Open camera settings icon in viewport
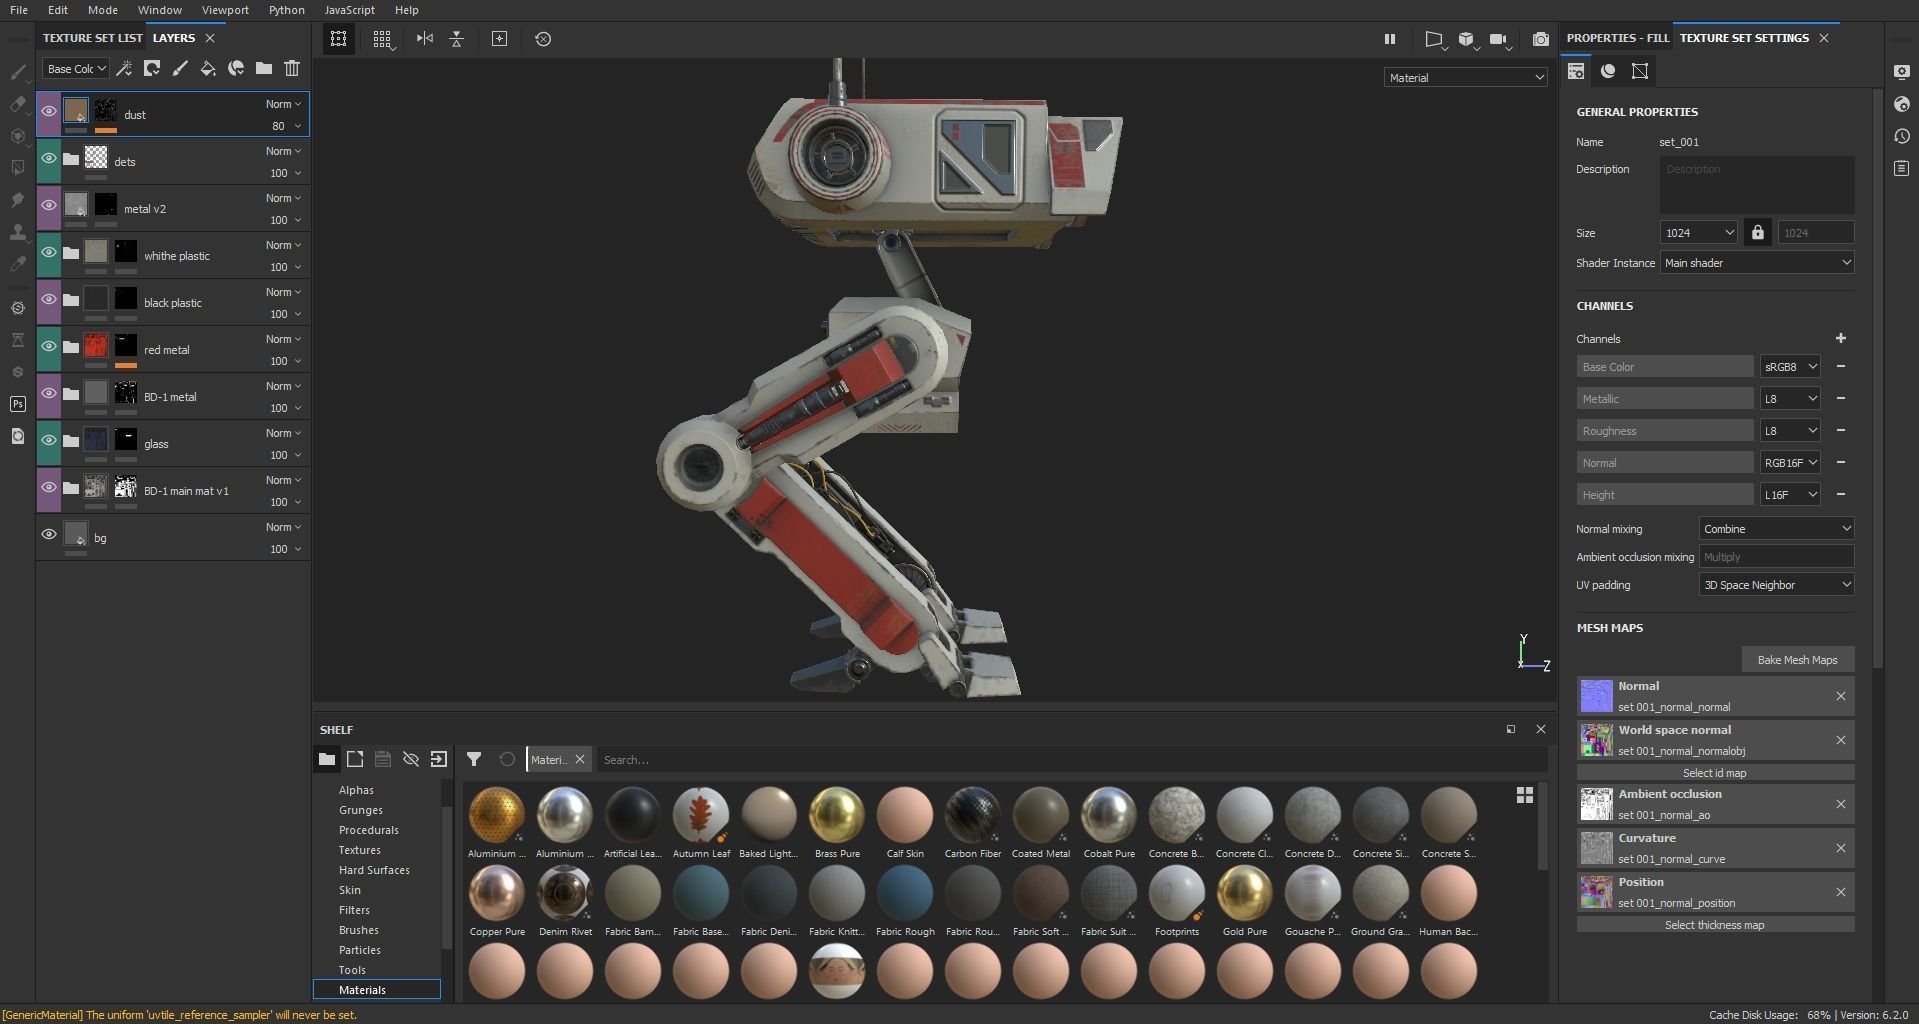 click(1498, 39)
